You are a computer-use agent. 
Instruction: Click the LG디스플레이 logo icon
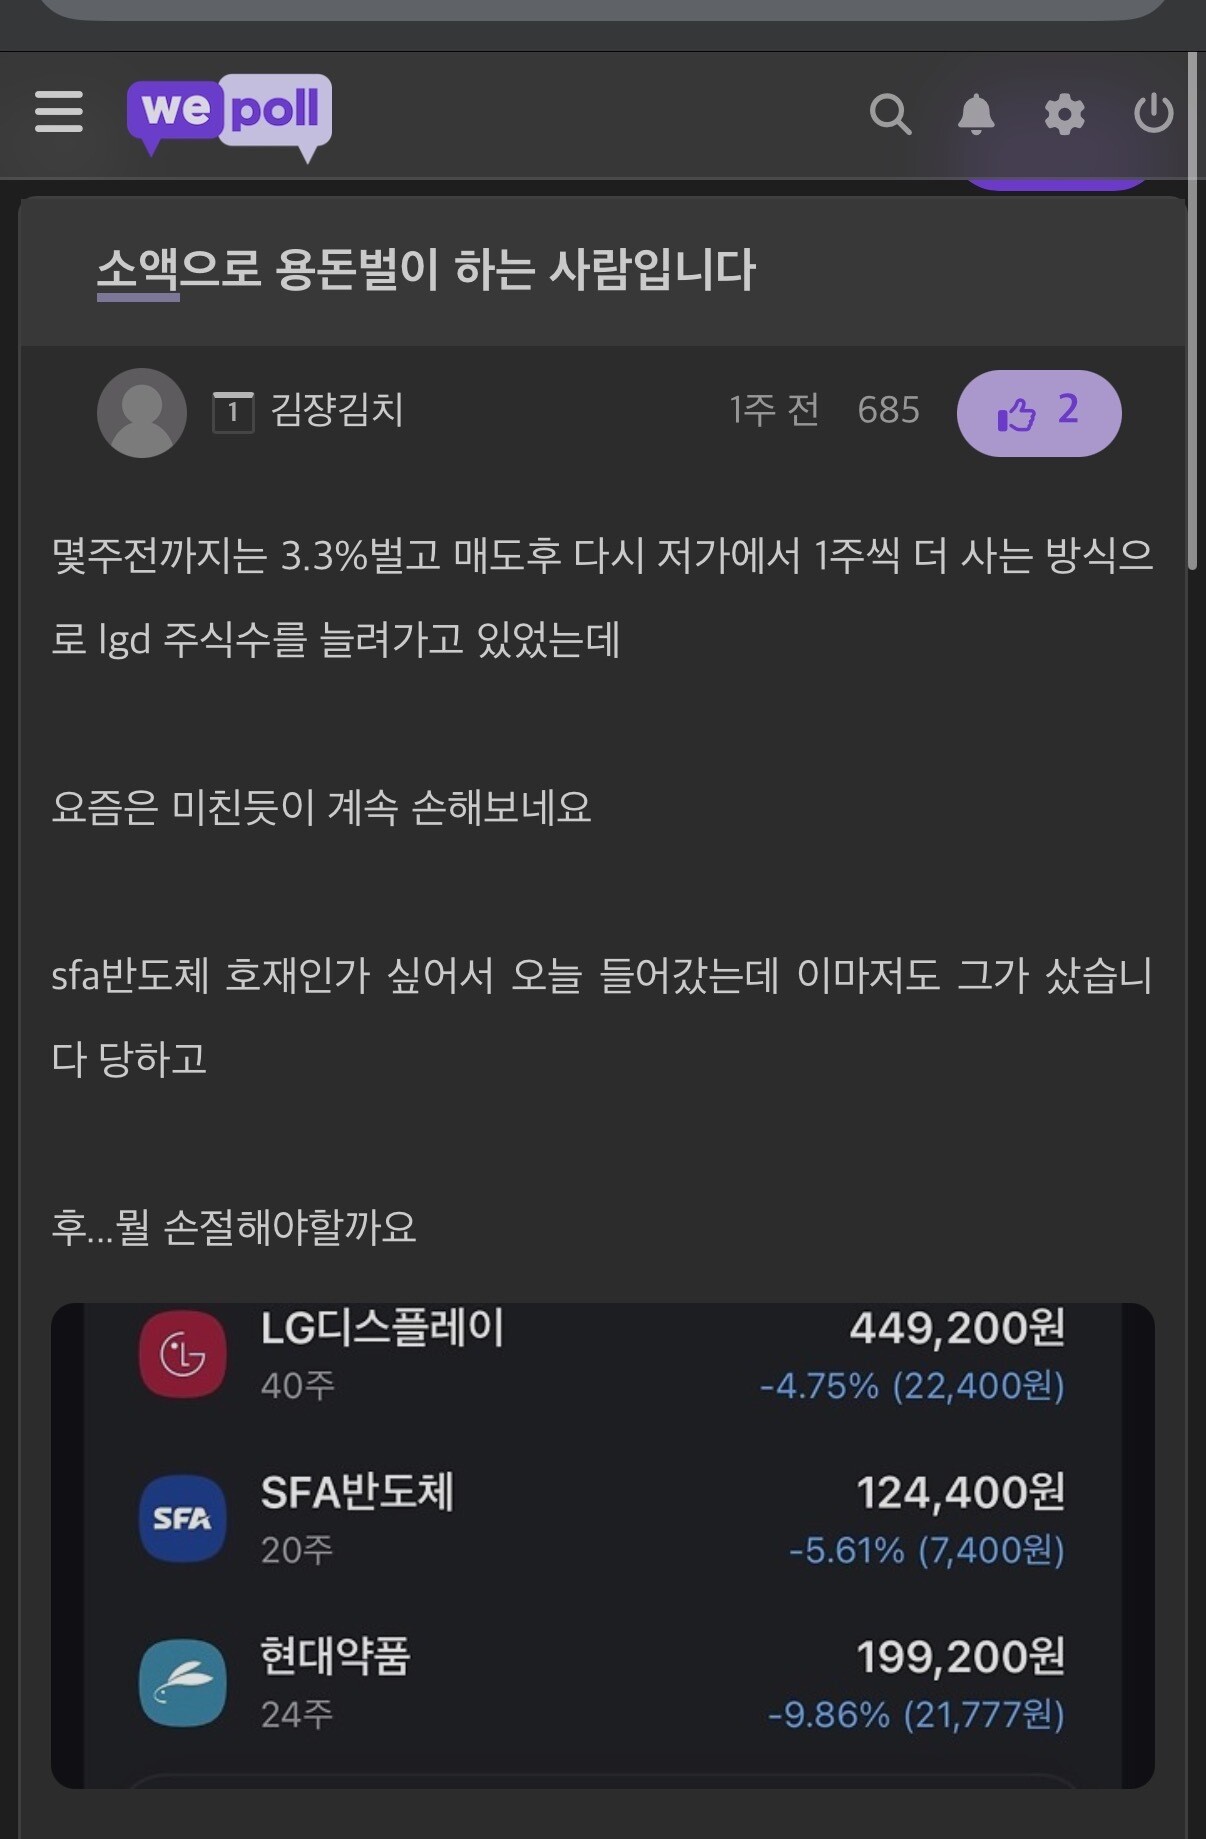(x=182, y=1354)
